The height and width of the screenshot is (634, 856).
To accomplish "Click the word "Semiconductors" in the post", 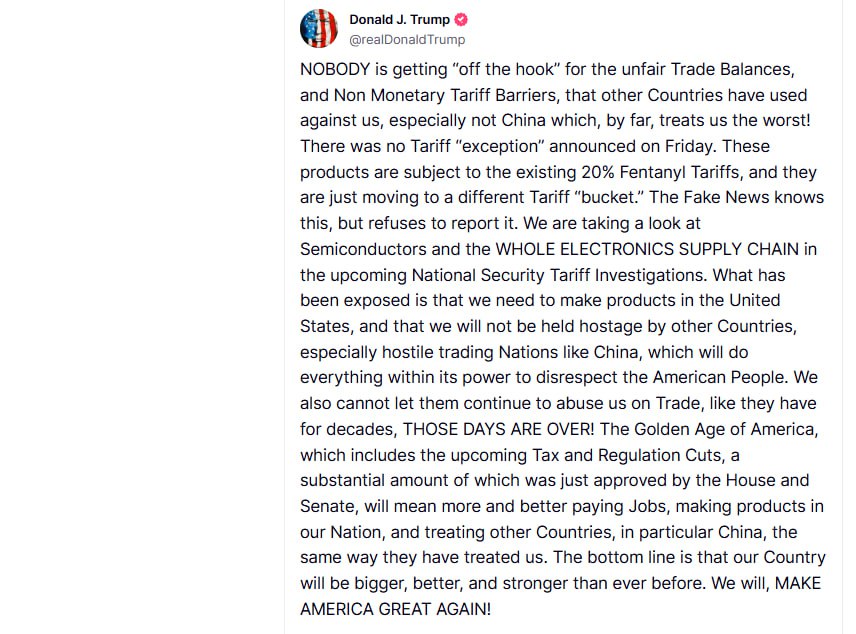I will [x=363, y=249].
